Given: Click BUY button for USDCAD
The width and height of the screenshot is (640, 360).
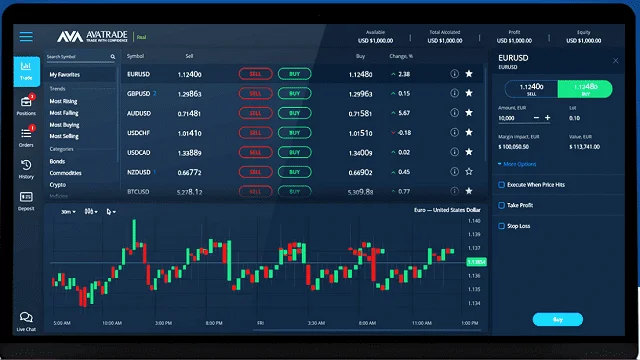Looking at the screenshot, I should [295, 152].
